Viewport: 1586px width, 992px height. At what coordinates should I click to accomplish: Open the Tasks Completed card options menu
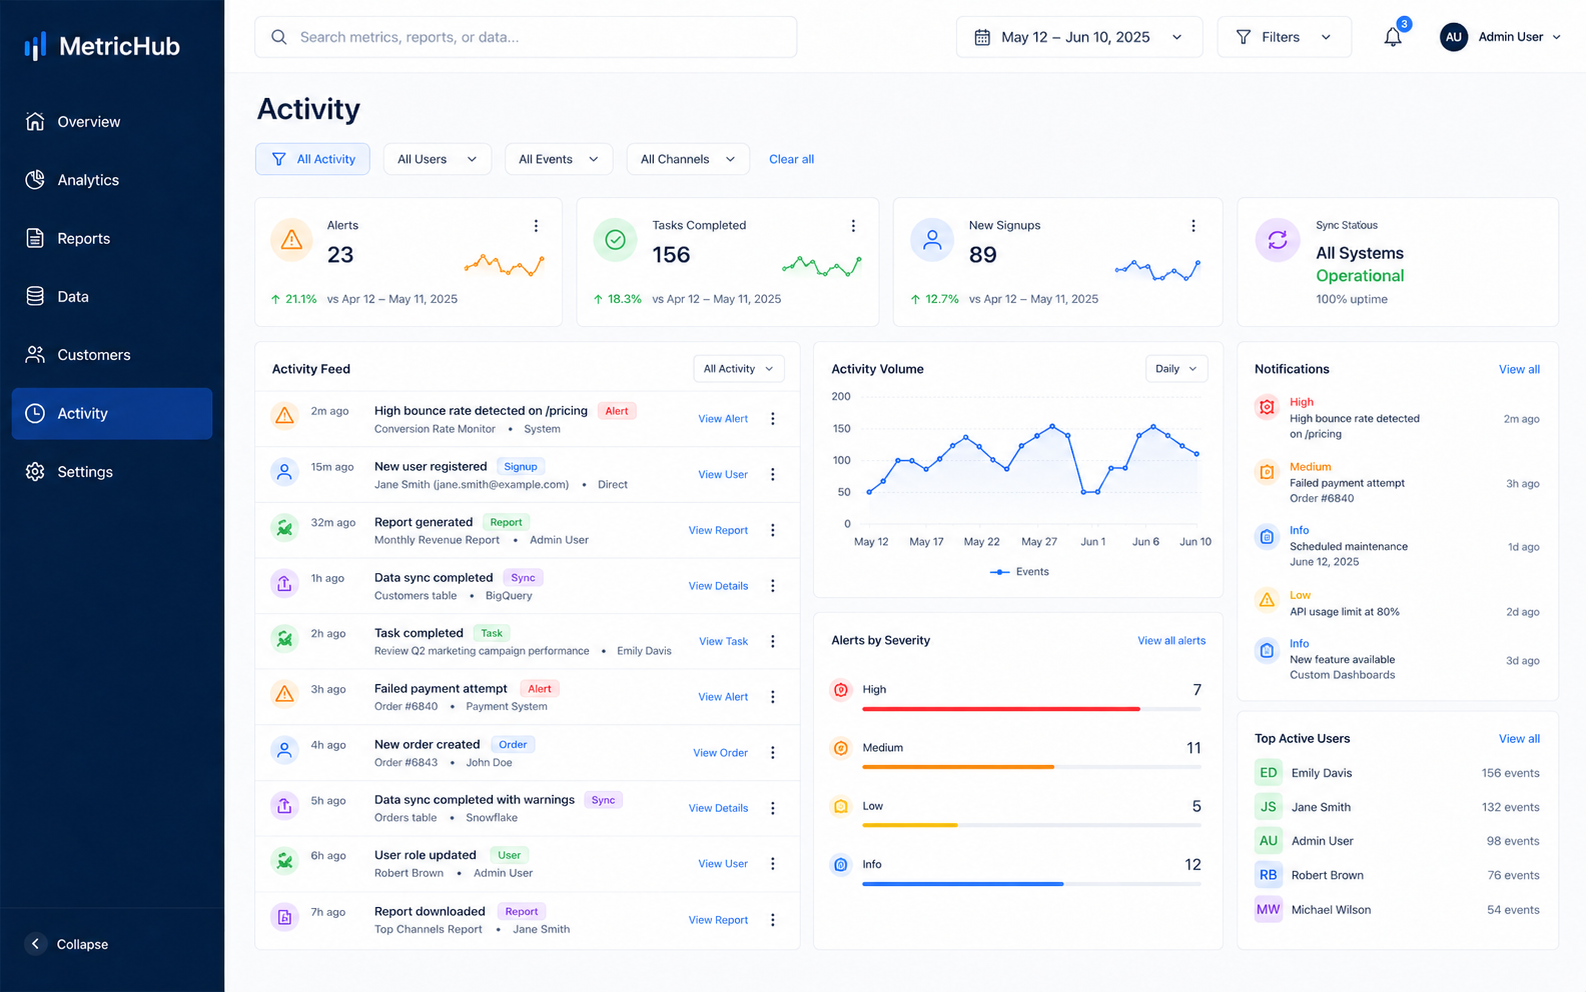(x=853, y=226)
